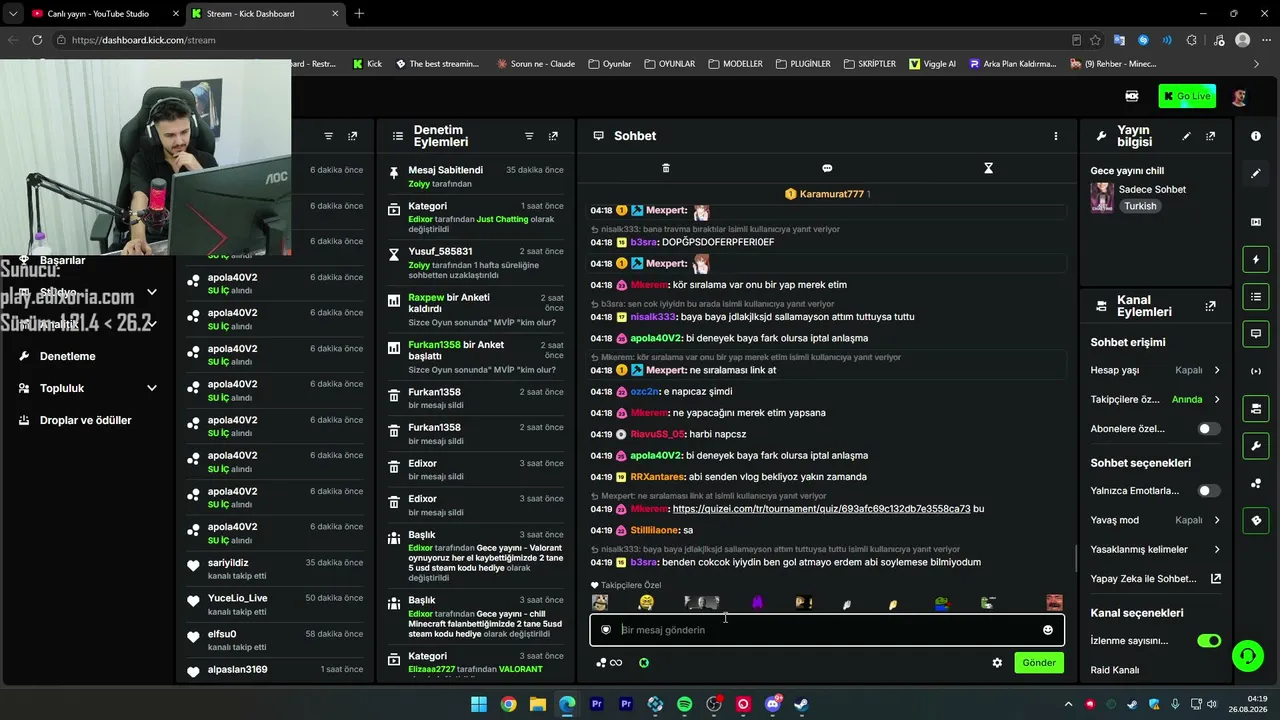Open the filter icon in the activity feed header
Screen dimensions: 1280x720
(x=328, y=136)
